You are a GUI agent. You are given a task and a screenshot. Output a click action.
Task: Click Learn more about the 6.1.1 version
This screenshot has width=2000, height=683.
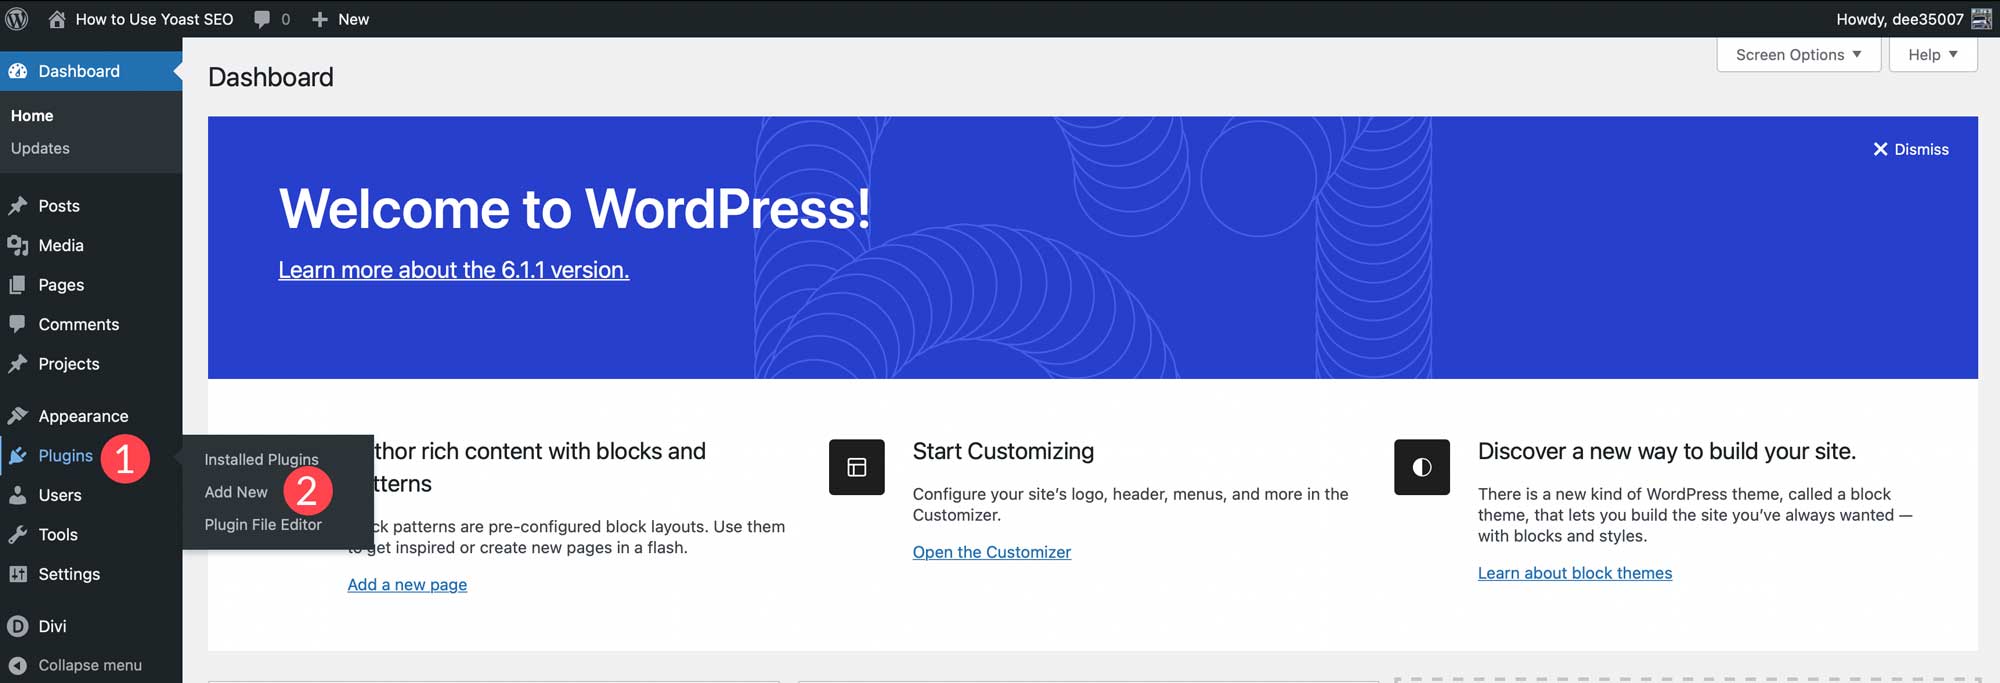(x=454, y=270)
